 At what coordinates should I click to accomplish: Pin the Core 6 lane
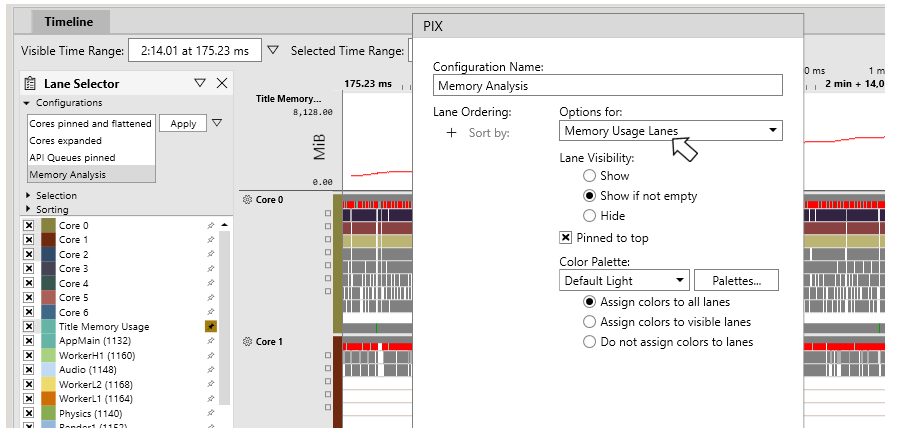tap(211, 312)
